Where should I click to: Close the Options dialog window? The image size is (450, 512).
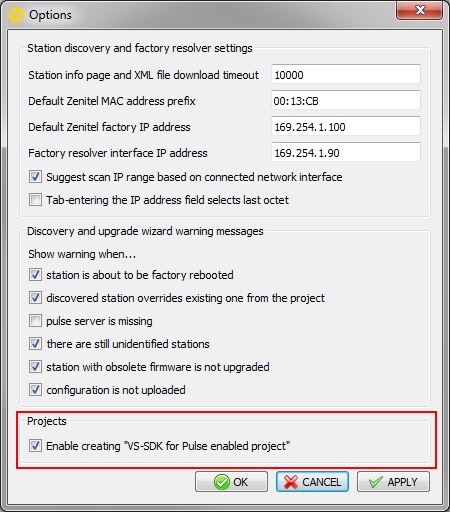coord(420,10)
